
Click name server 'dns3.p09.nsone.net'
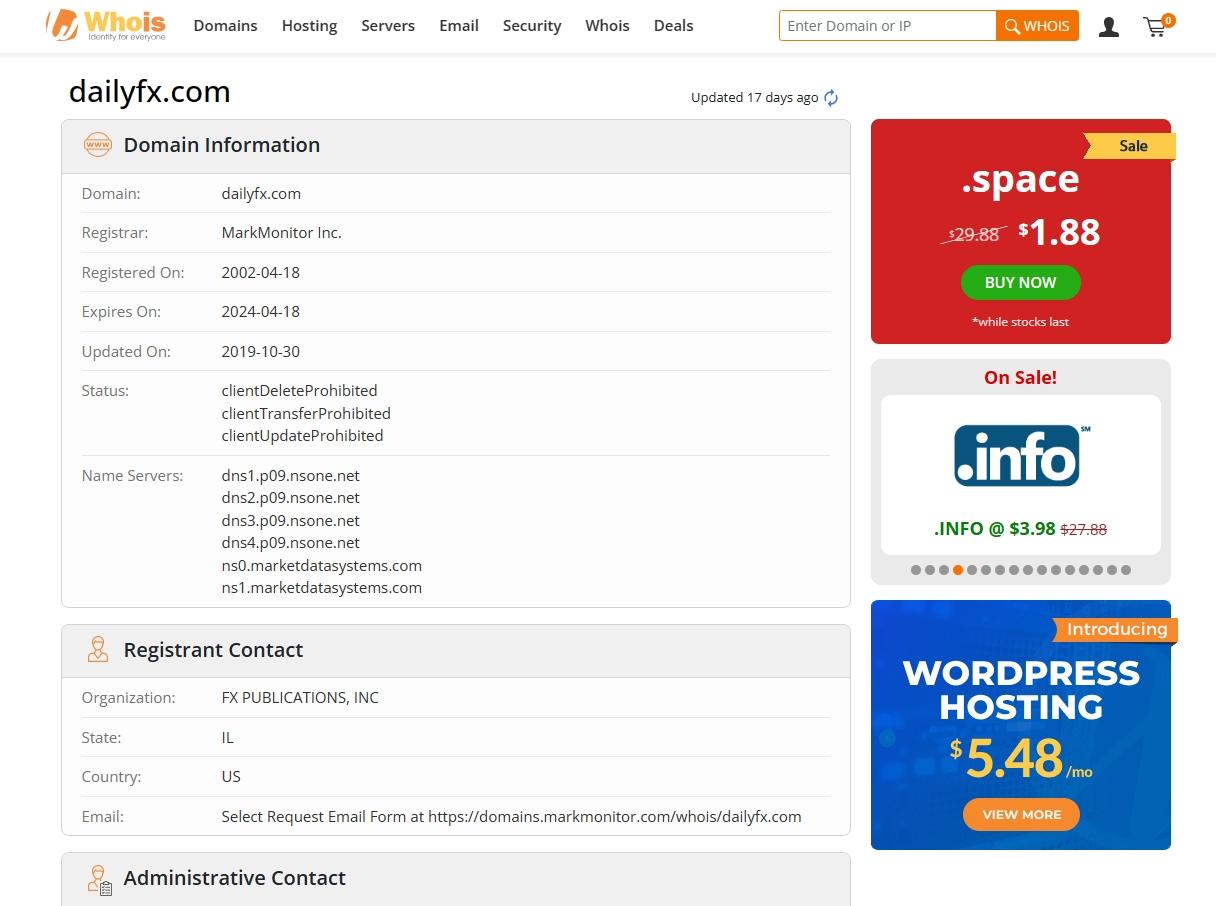point(290,521)
